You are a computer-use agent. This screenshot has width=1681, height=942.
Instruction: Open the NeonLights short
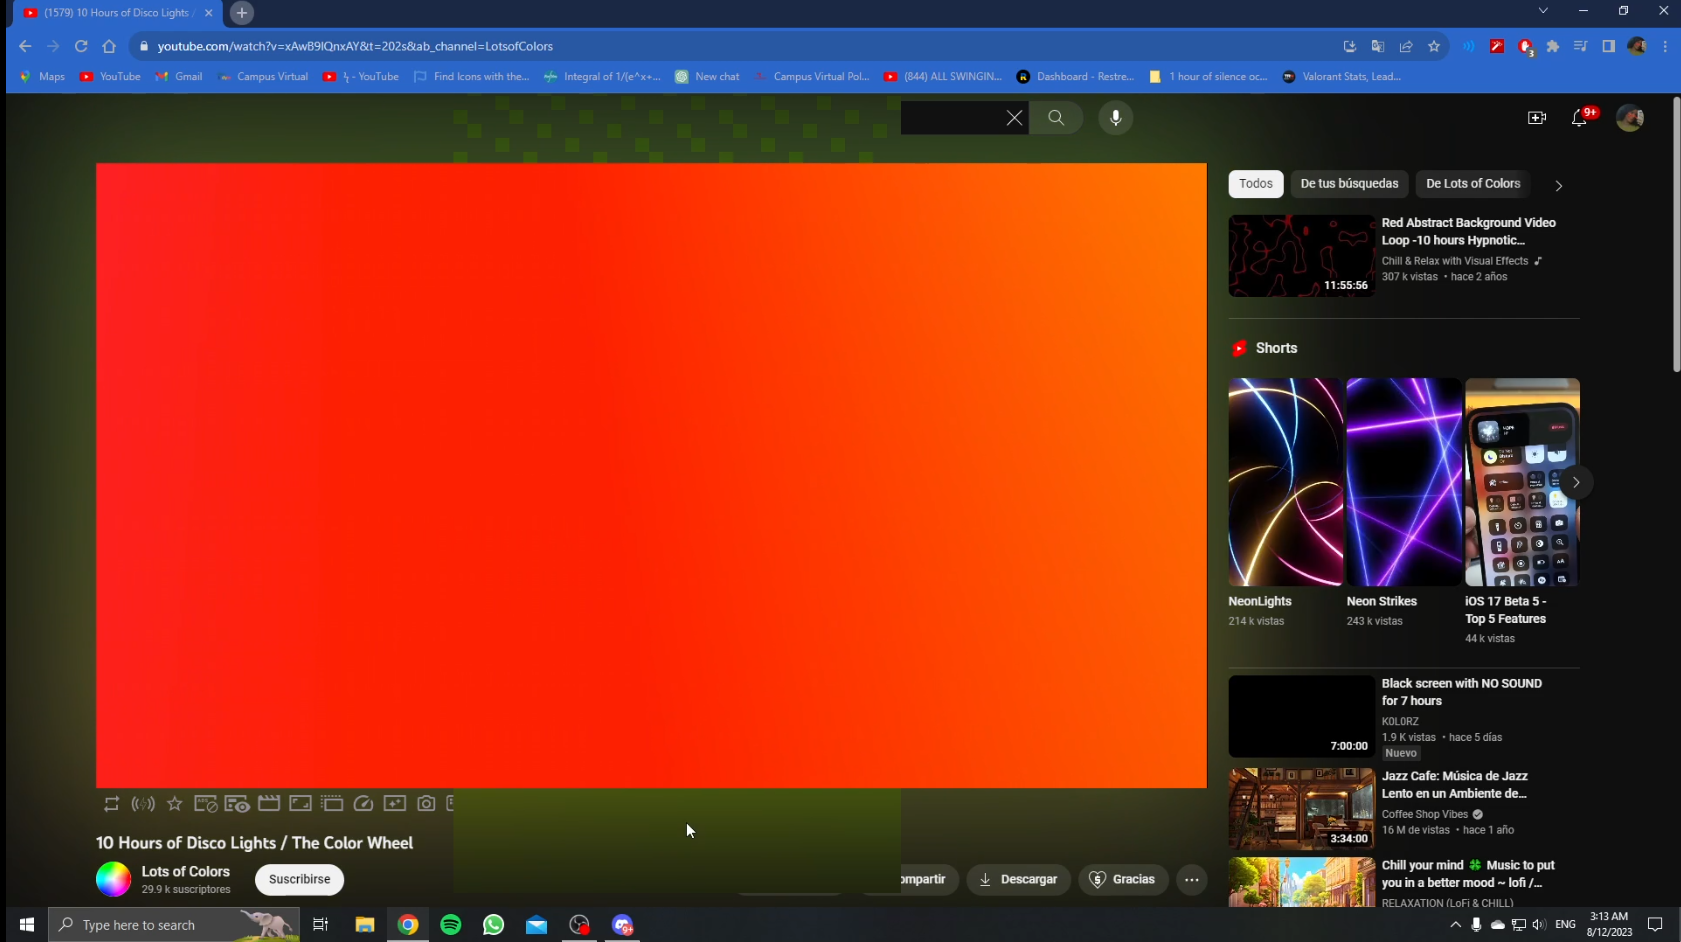coord(1286,482)
